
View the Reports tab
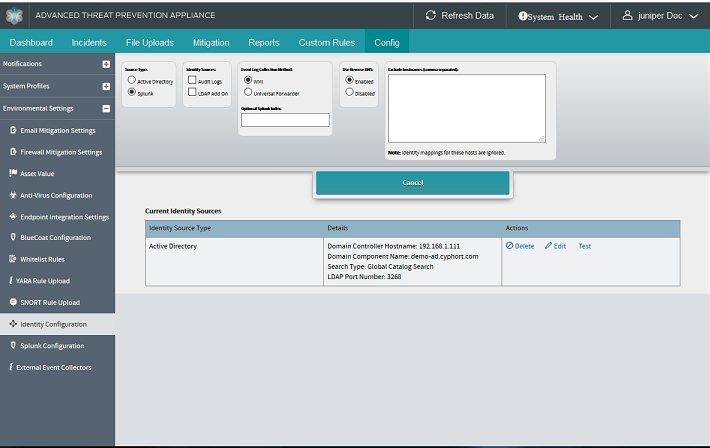point(264,43)
